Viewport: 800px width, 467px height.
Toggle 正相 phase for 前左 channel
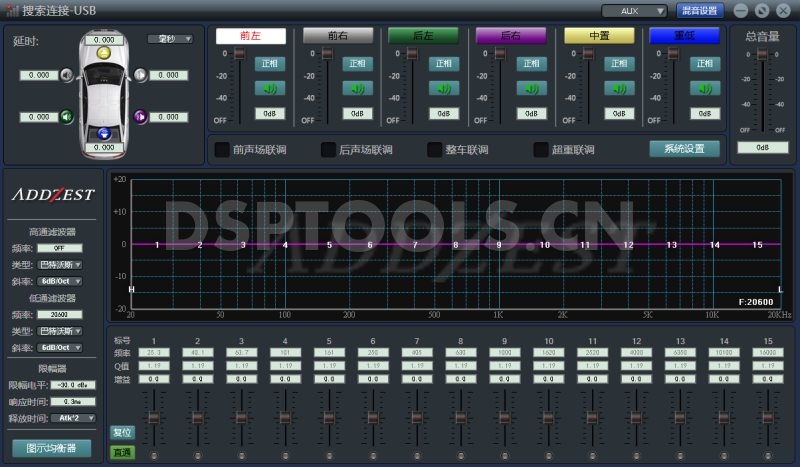coord(270,63)
